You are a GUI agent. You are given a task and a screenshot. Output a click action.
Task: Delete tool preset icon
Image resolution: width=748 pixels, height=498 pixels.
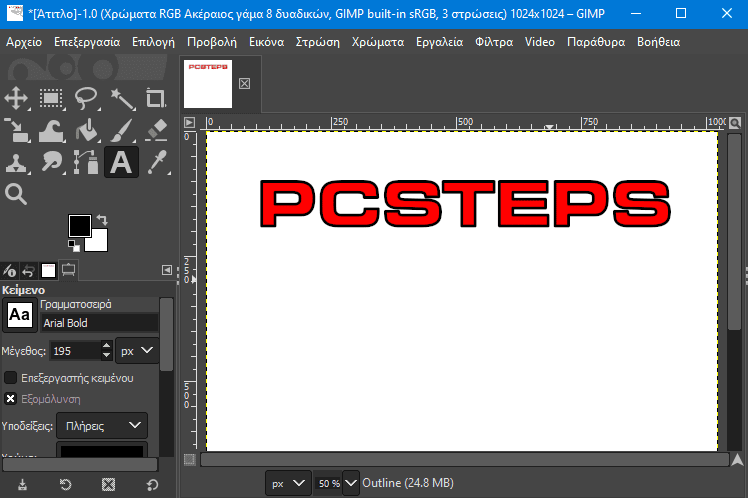(109, 485)
